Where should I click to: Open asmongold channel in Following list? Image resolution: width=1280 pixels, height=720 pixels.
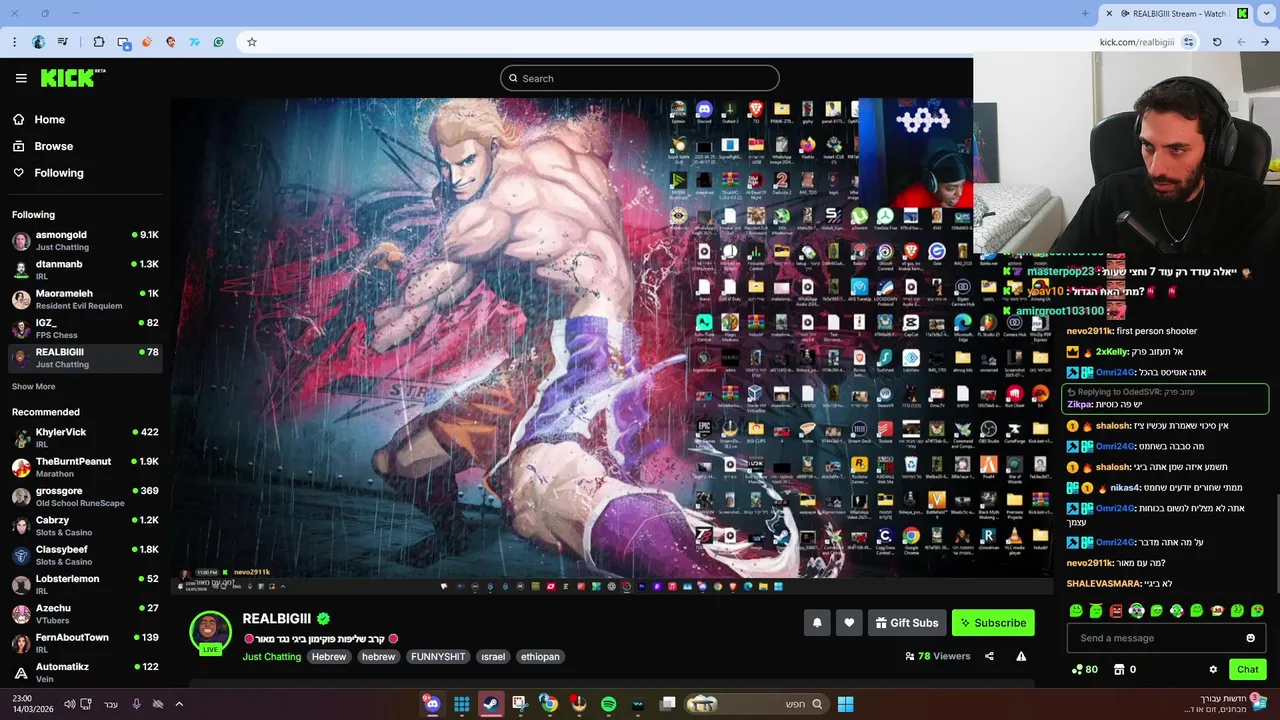[85, 240]
